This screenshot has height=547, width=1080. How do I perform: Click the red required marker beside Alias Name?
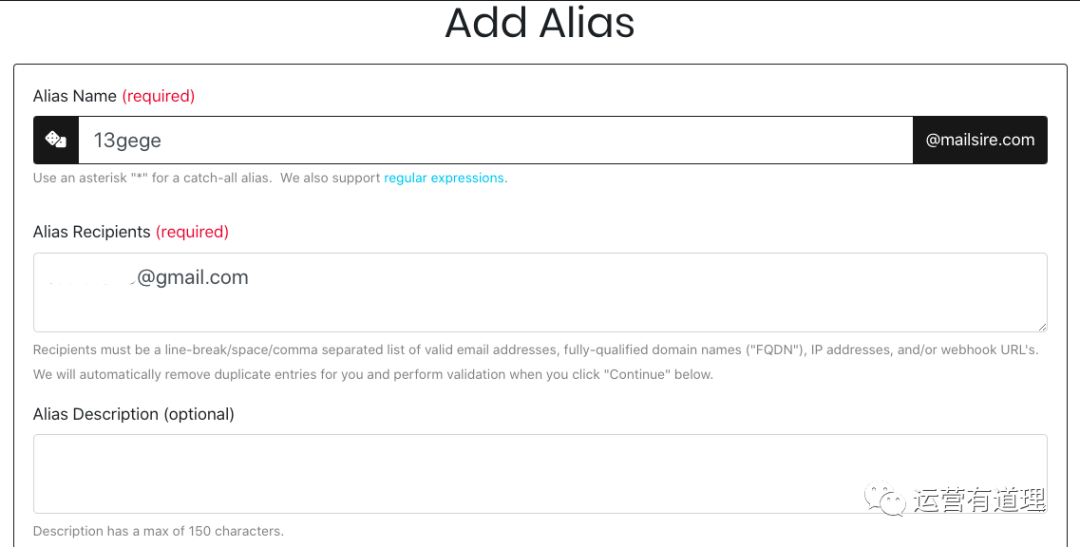(x=158, y=96)
